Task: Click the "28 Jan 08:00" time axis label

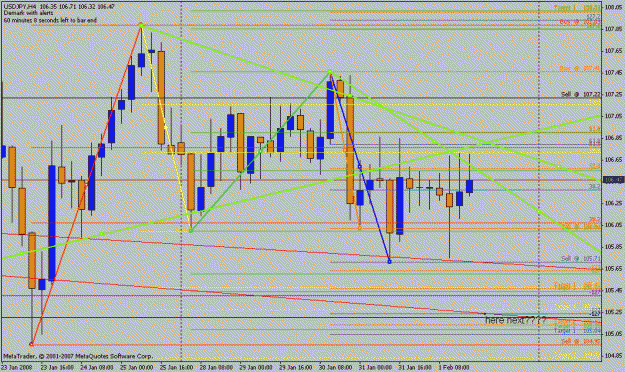Action: pos(216,367)
